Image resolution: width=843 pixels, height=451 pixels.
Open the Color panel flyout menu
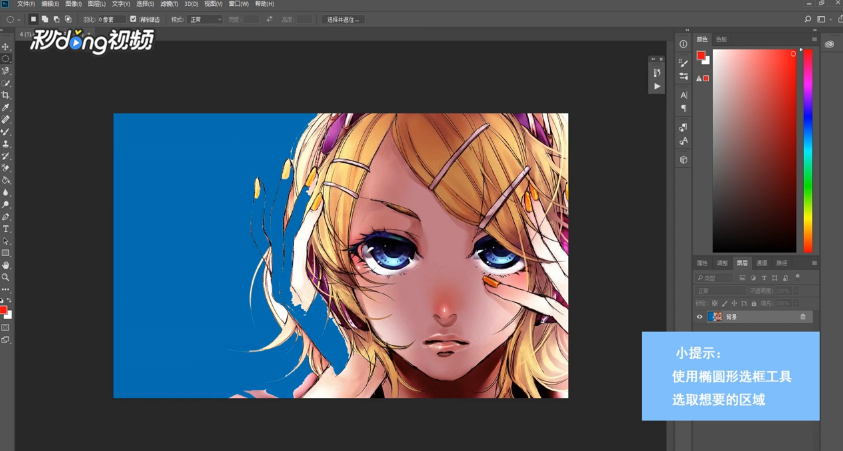pos(815,39)
